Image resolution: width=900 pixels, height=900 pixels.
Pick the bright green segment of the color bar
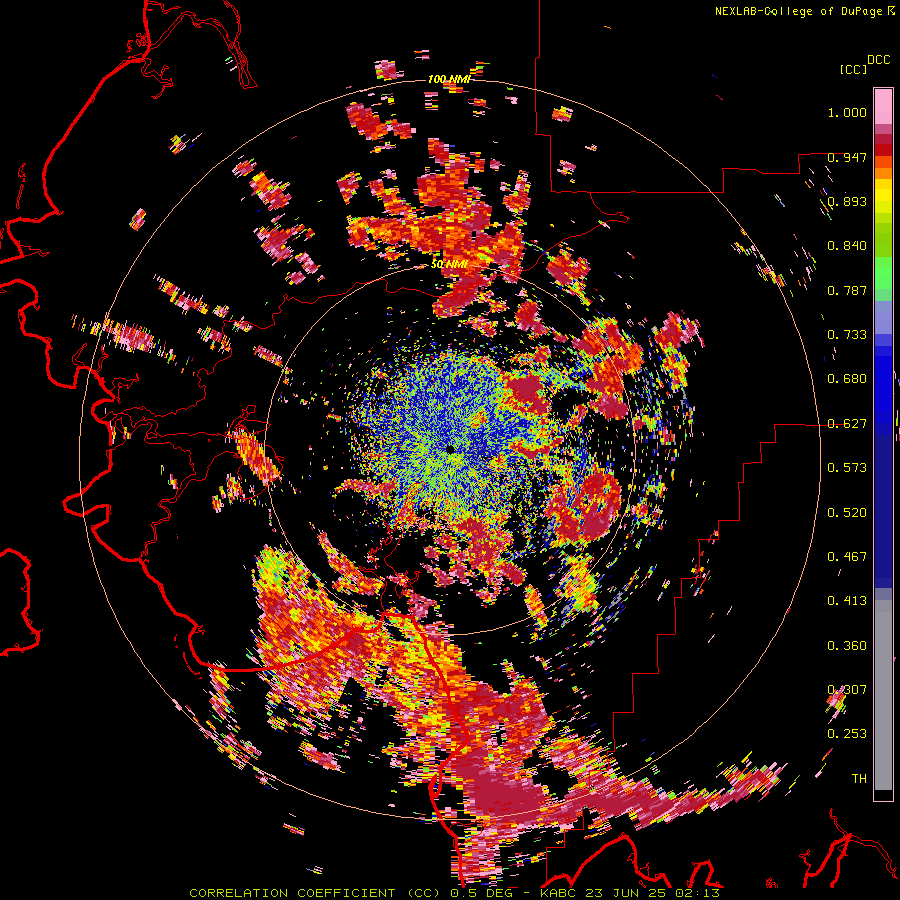883,273
